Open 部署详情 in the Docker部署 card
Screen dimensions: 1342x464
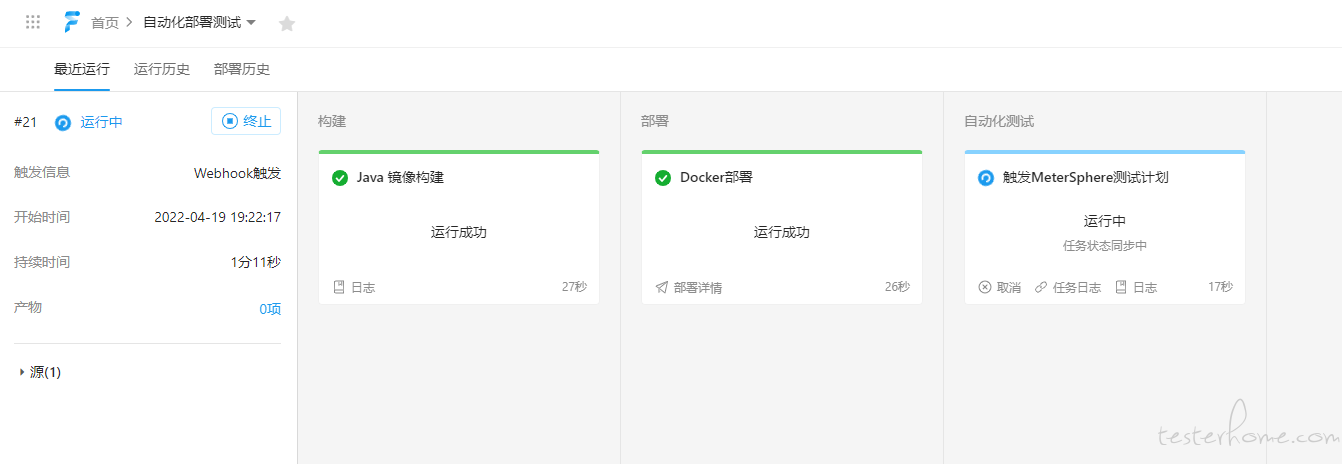pos(688,287)
